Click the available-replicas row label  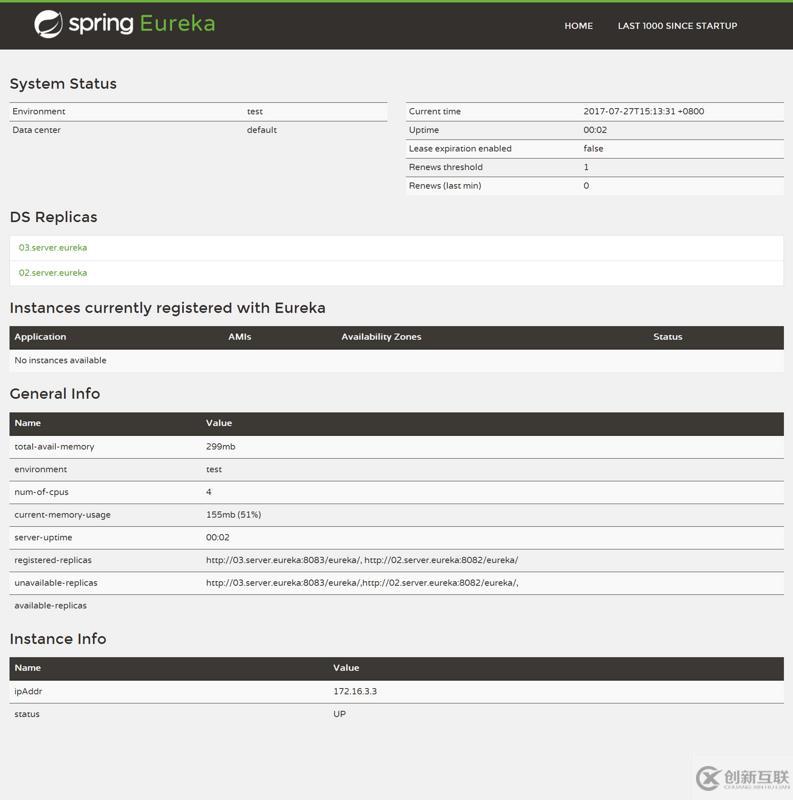[51, 606]
